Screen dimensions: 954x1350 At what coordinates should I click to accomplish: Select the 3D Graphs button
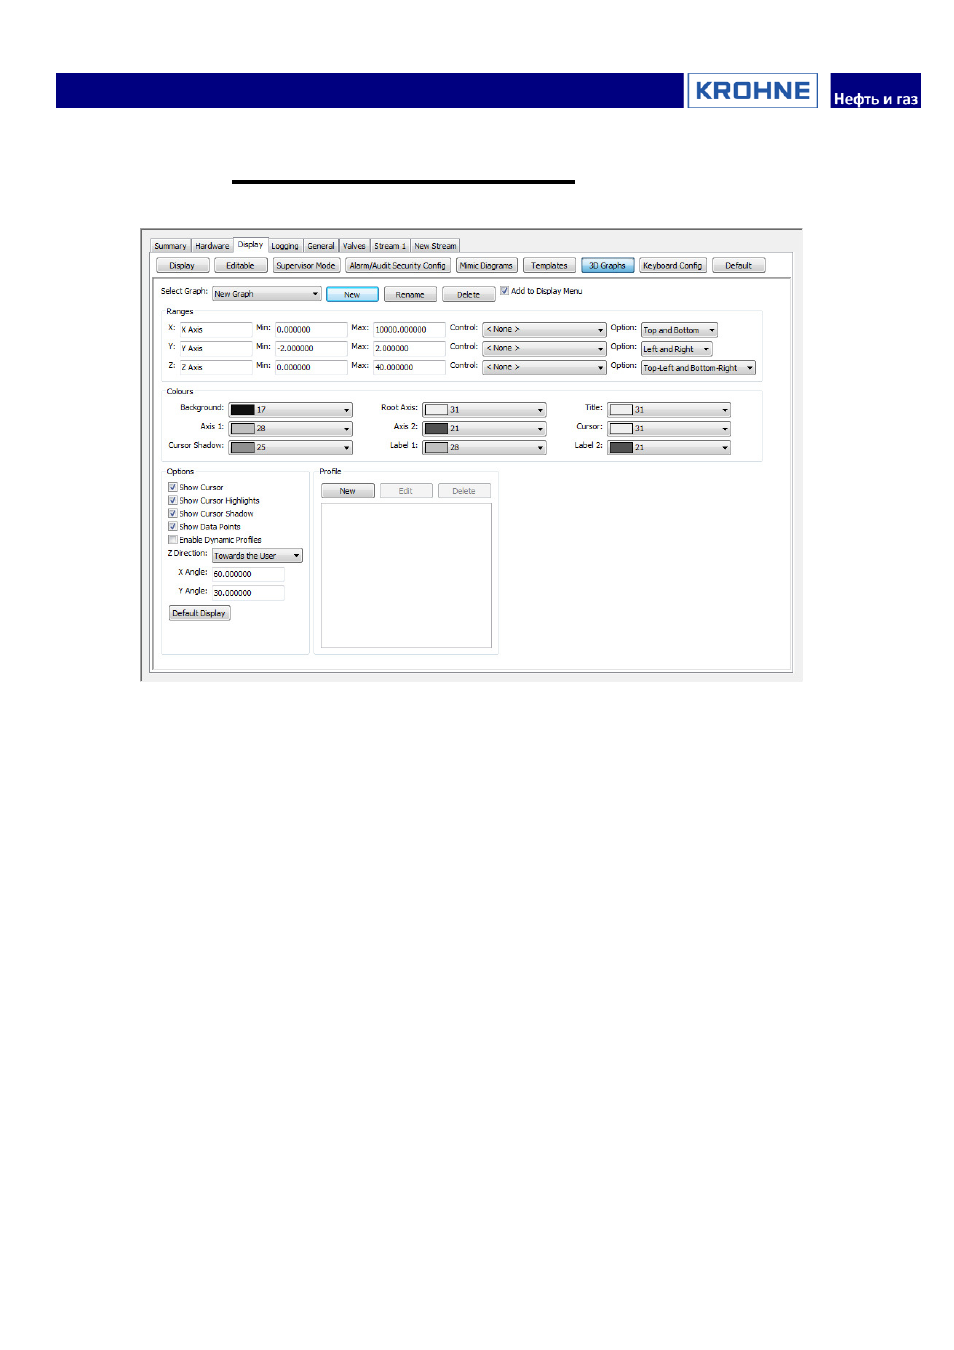point(607,266)
